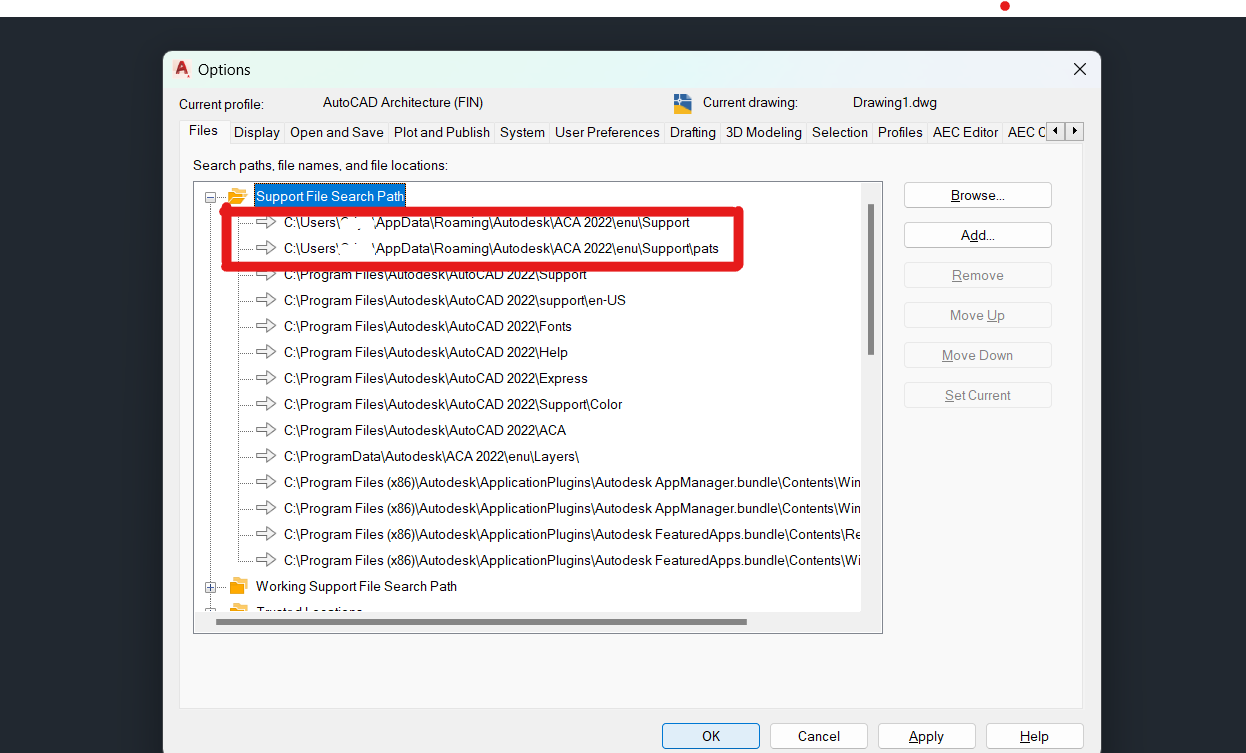This screenshot has height=753, width=1246.
Task: Open the Files tab
Action: click(203, 131)
